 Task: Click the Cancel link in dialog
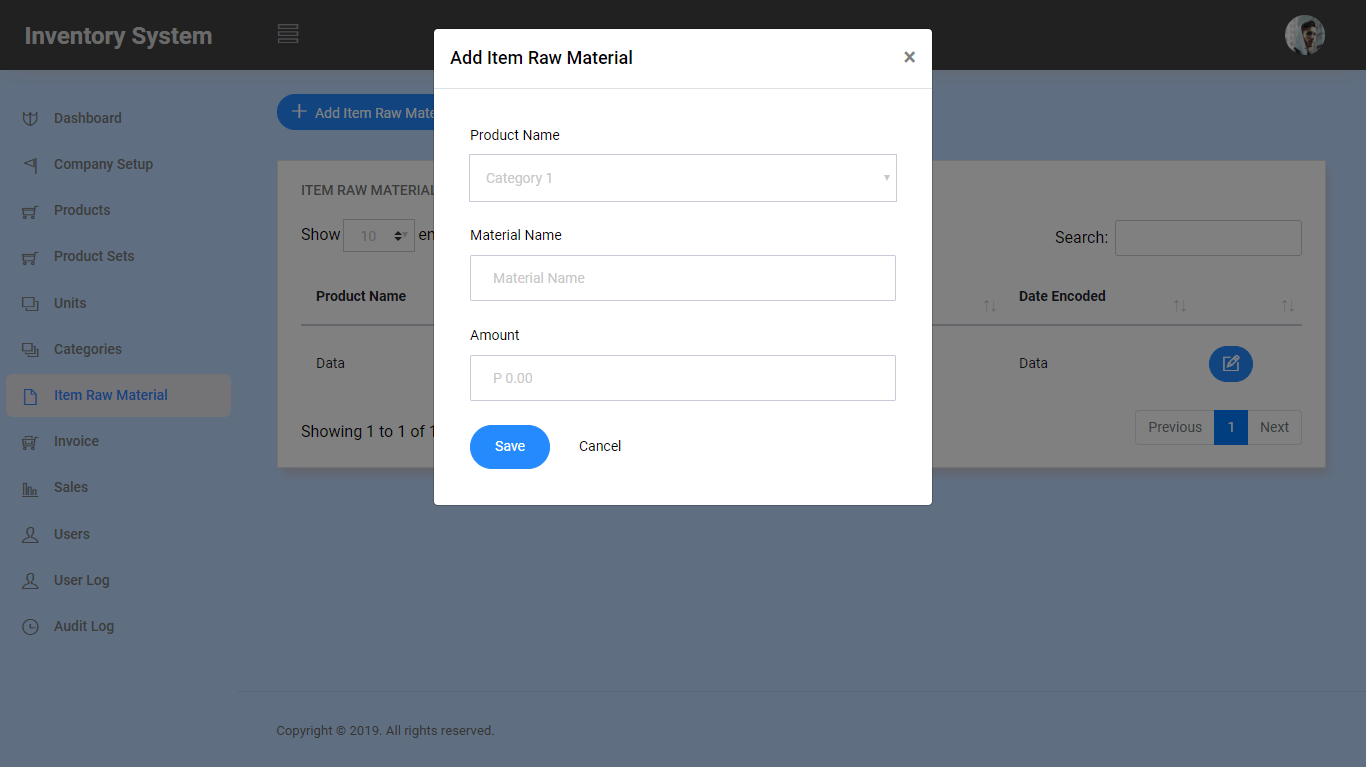point(600,446)
